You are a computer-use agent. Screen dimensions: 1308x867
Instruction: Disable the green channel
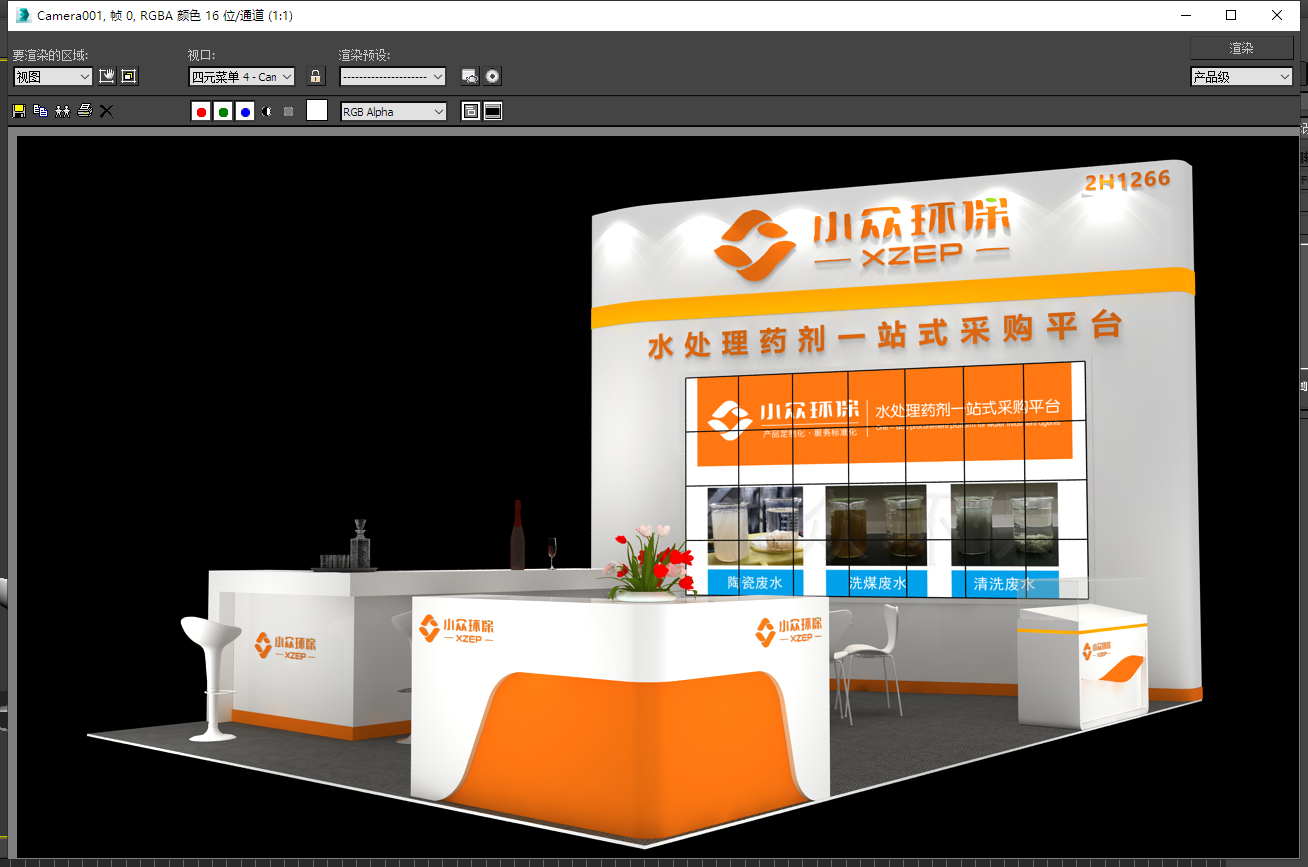click(x=222, y=111)
